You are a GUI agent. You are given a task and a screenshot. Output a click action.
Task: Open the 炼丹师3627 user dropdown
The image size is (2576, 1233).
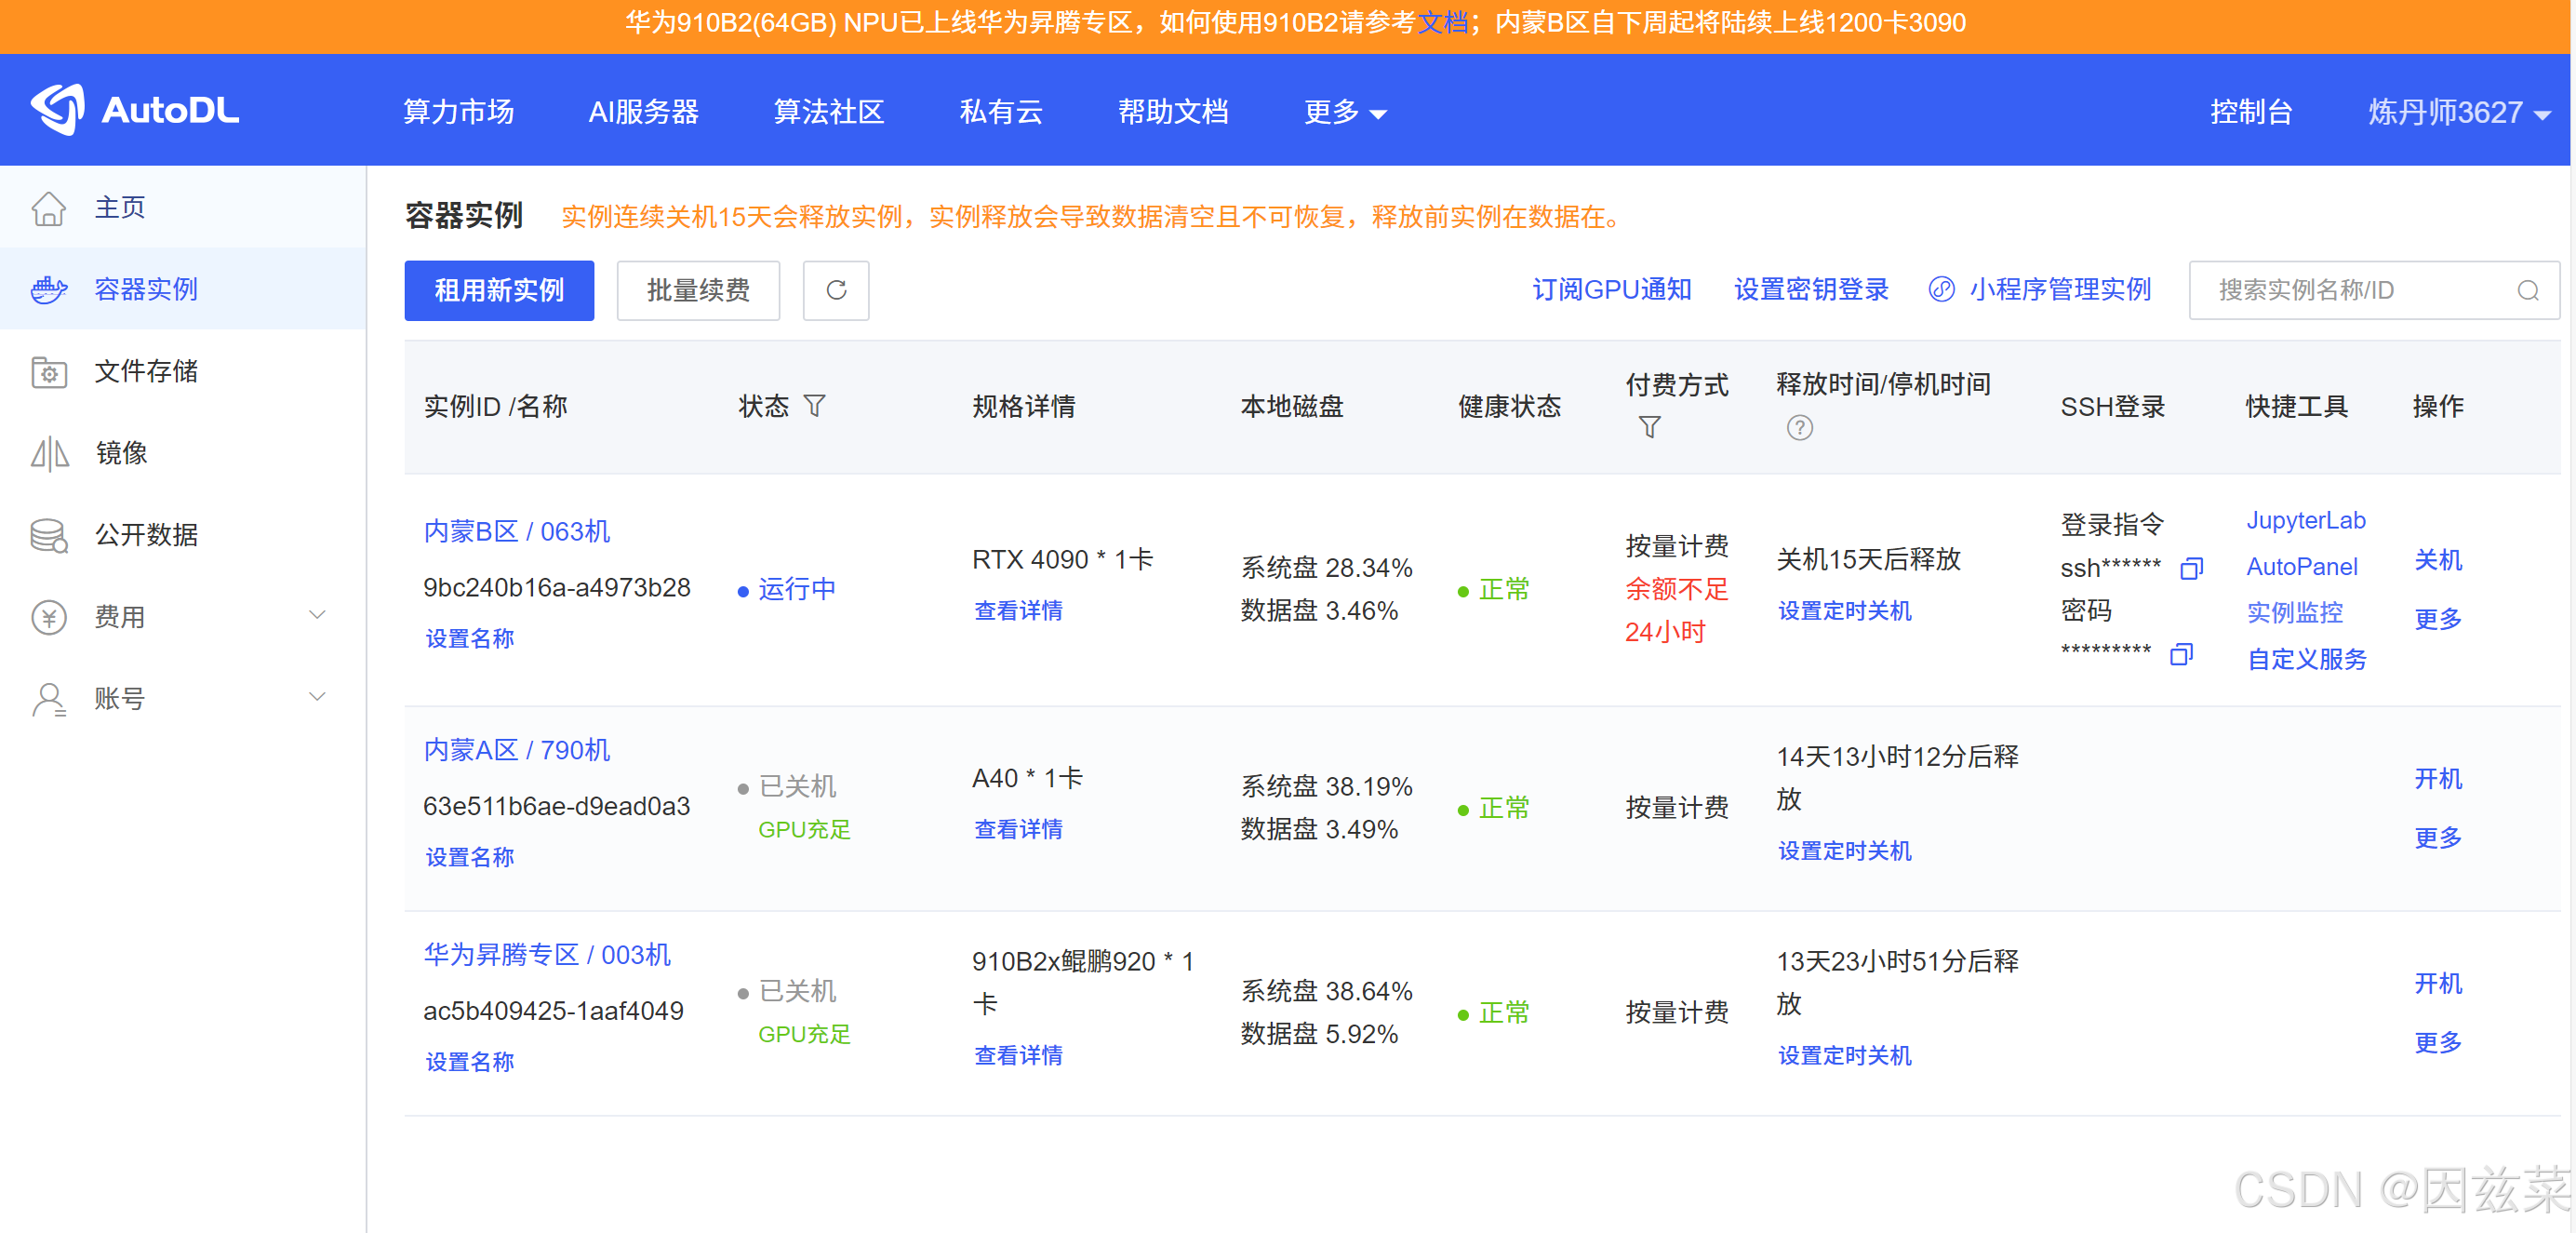[x=2457, y=112]
